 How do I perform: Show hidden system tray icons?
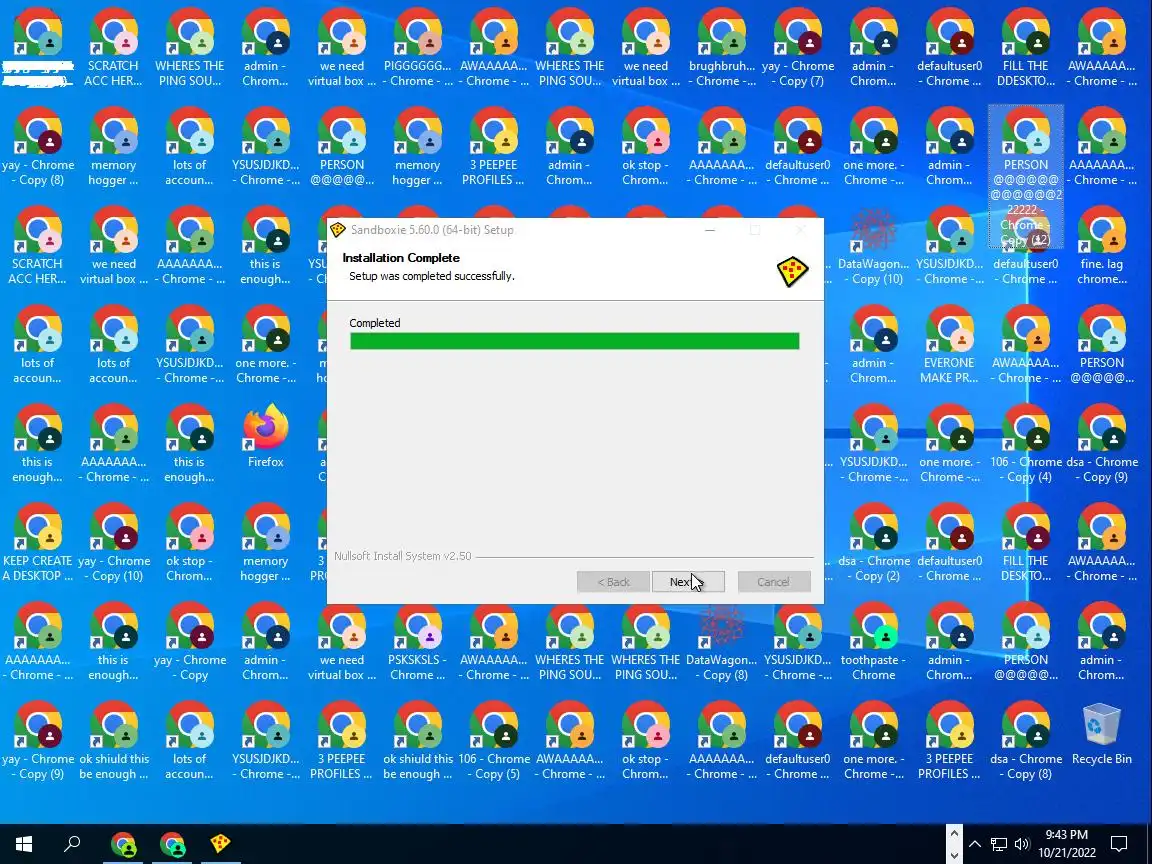click(x=975, y=844)
